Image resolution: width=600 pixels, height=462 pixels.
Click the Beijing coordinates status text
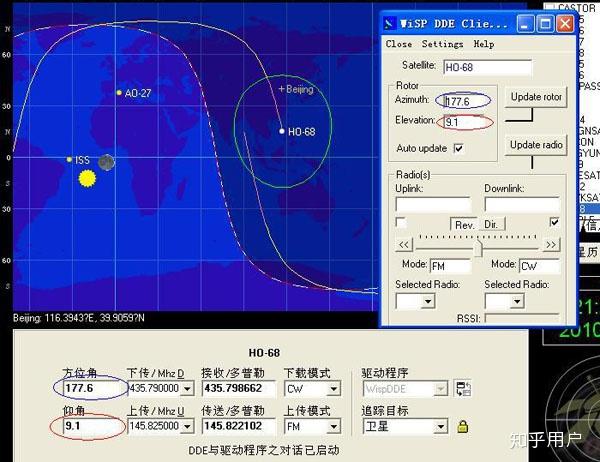tap(79, 318)
